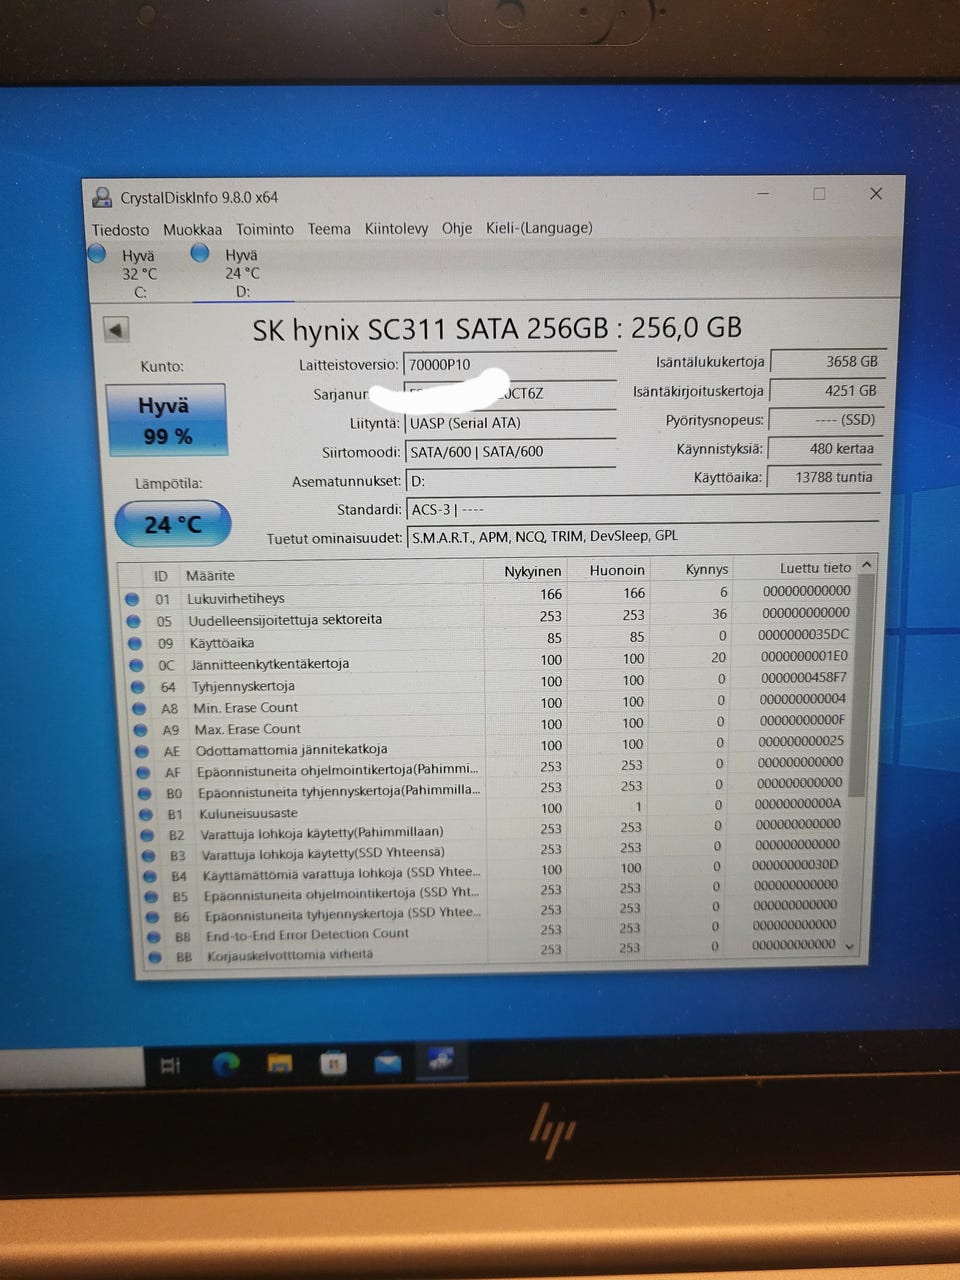The width and height of the screenshot is (960, 1280).
Task: Click the Tuetut ominaisuudet field
Action: (x=642, y=536)
